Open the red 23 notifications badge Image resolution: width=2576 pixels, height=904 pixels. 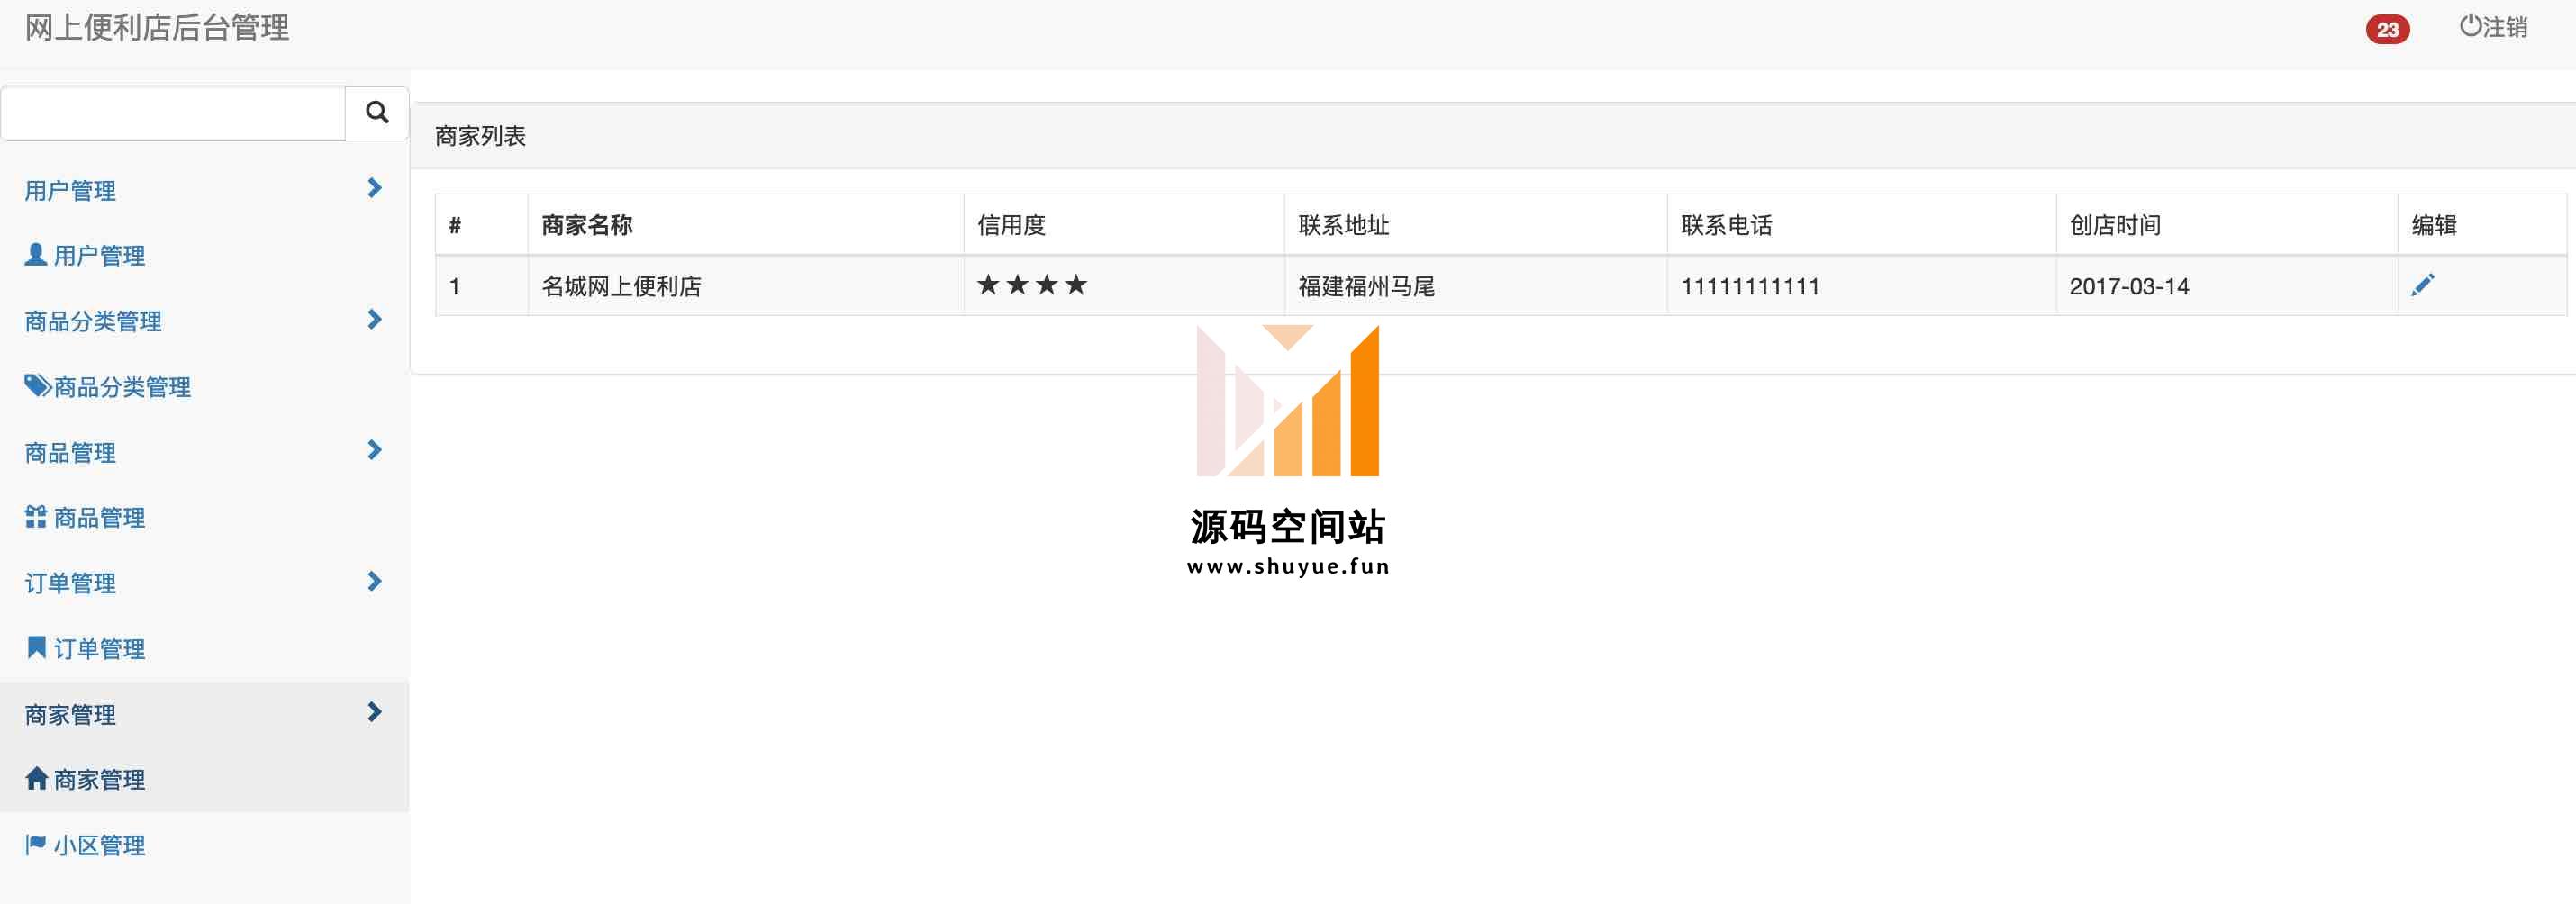(x=2387, y=29)
